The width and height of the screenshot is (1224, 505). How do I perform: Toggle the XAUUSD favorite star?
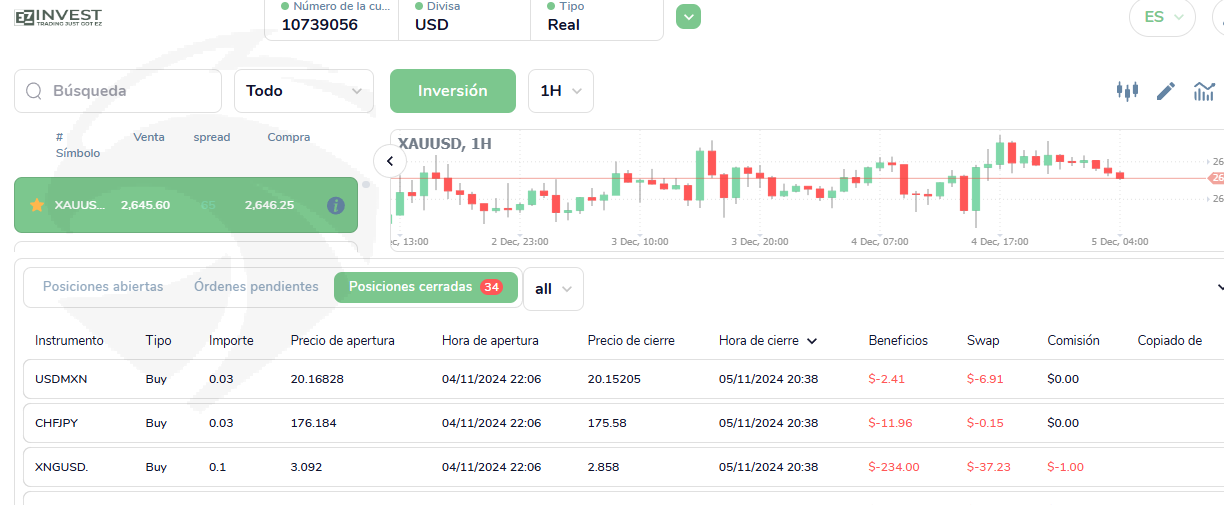coord(37,205)
